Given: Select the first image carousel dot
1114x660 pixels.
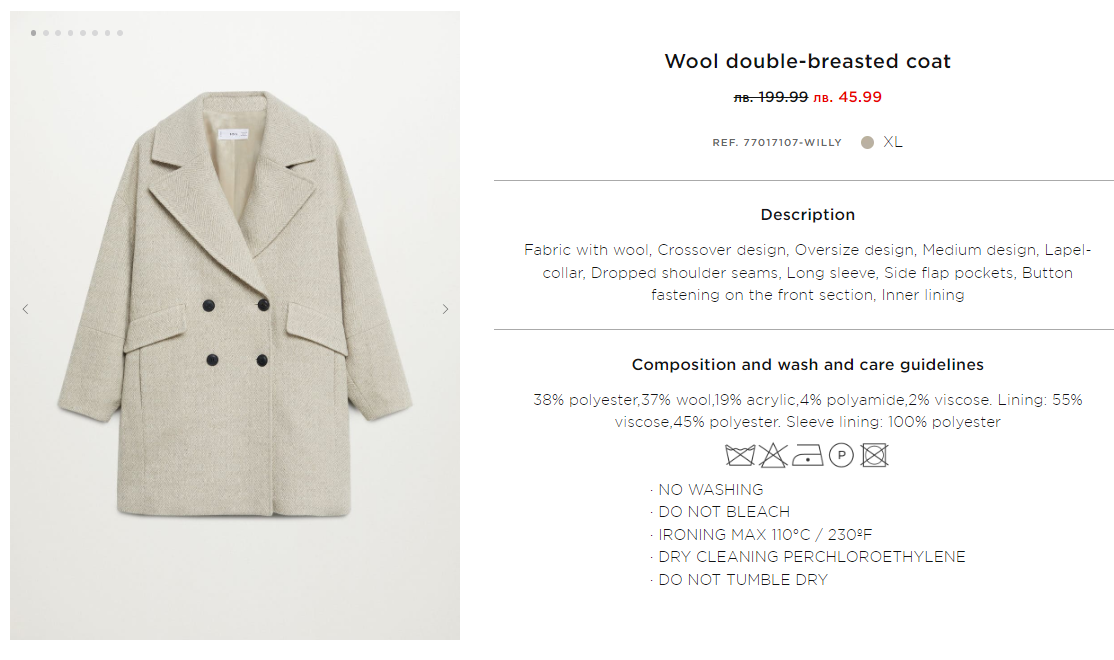Looking at the screenshot, I should point(34,33).
